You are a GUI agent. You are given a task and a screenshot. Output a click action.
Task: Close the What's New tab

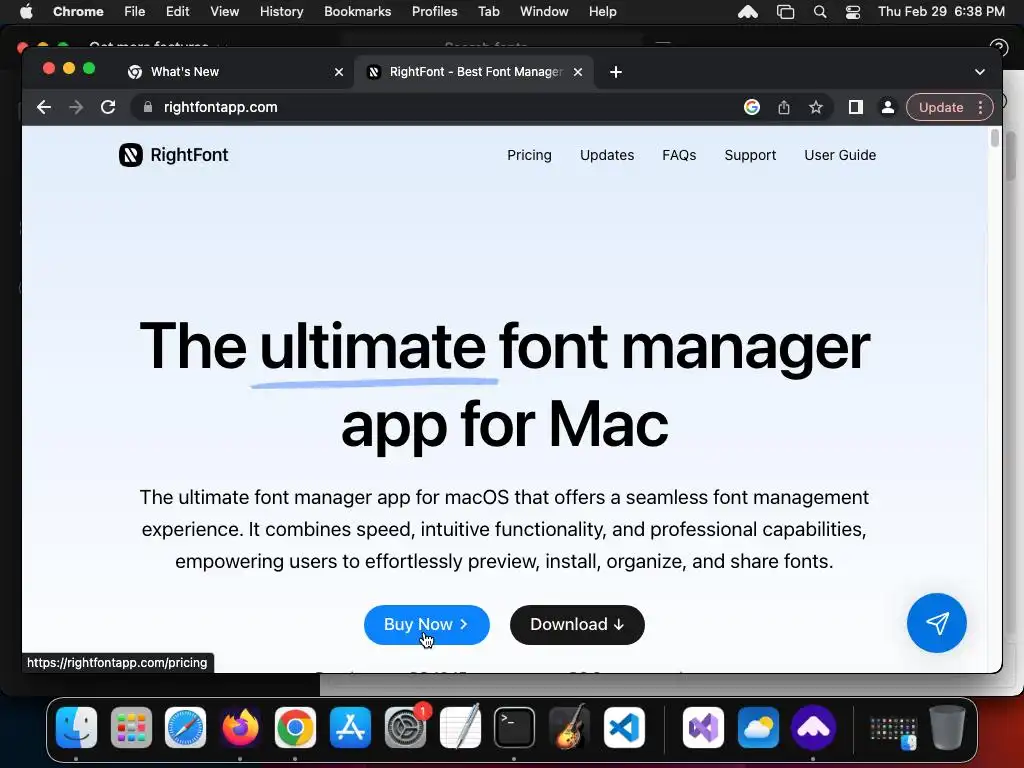(339, 72)
